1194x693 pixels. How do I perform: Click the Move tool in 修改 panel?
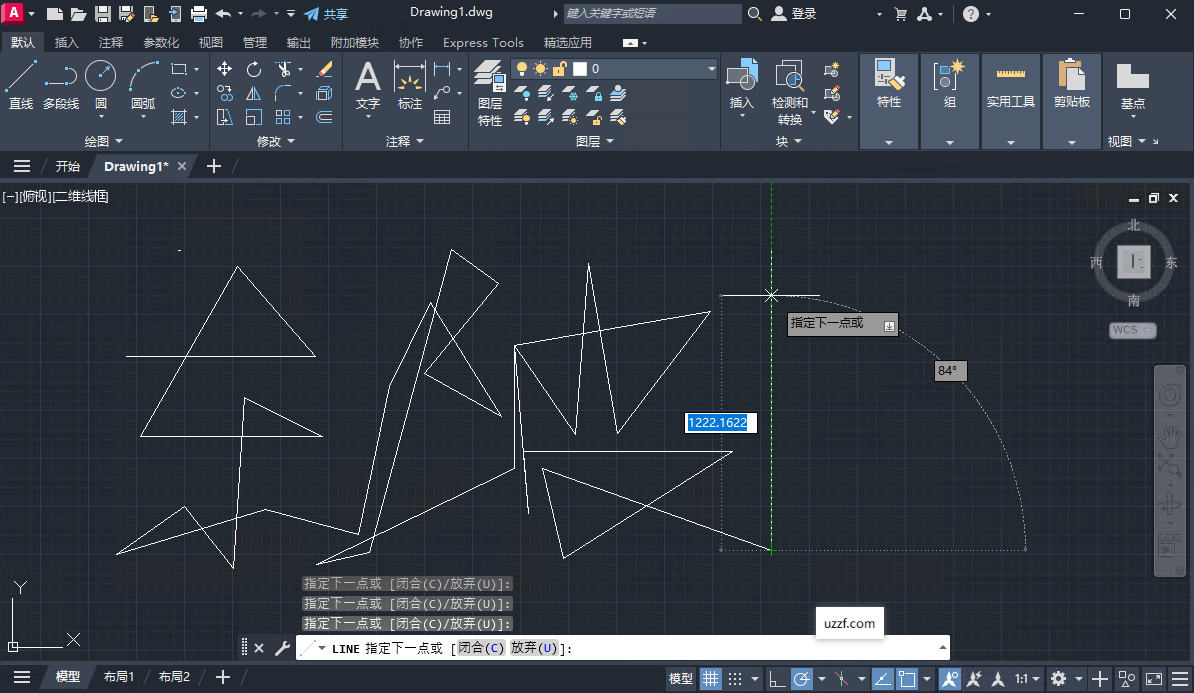pos(224,69)
